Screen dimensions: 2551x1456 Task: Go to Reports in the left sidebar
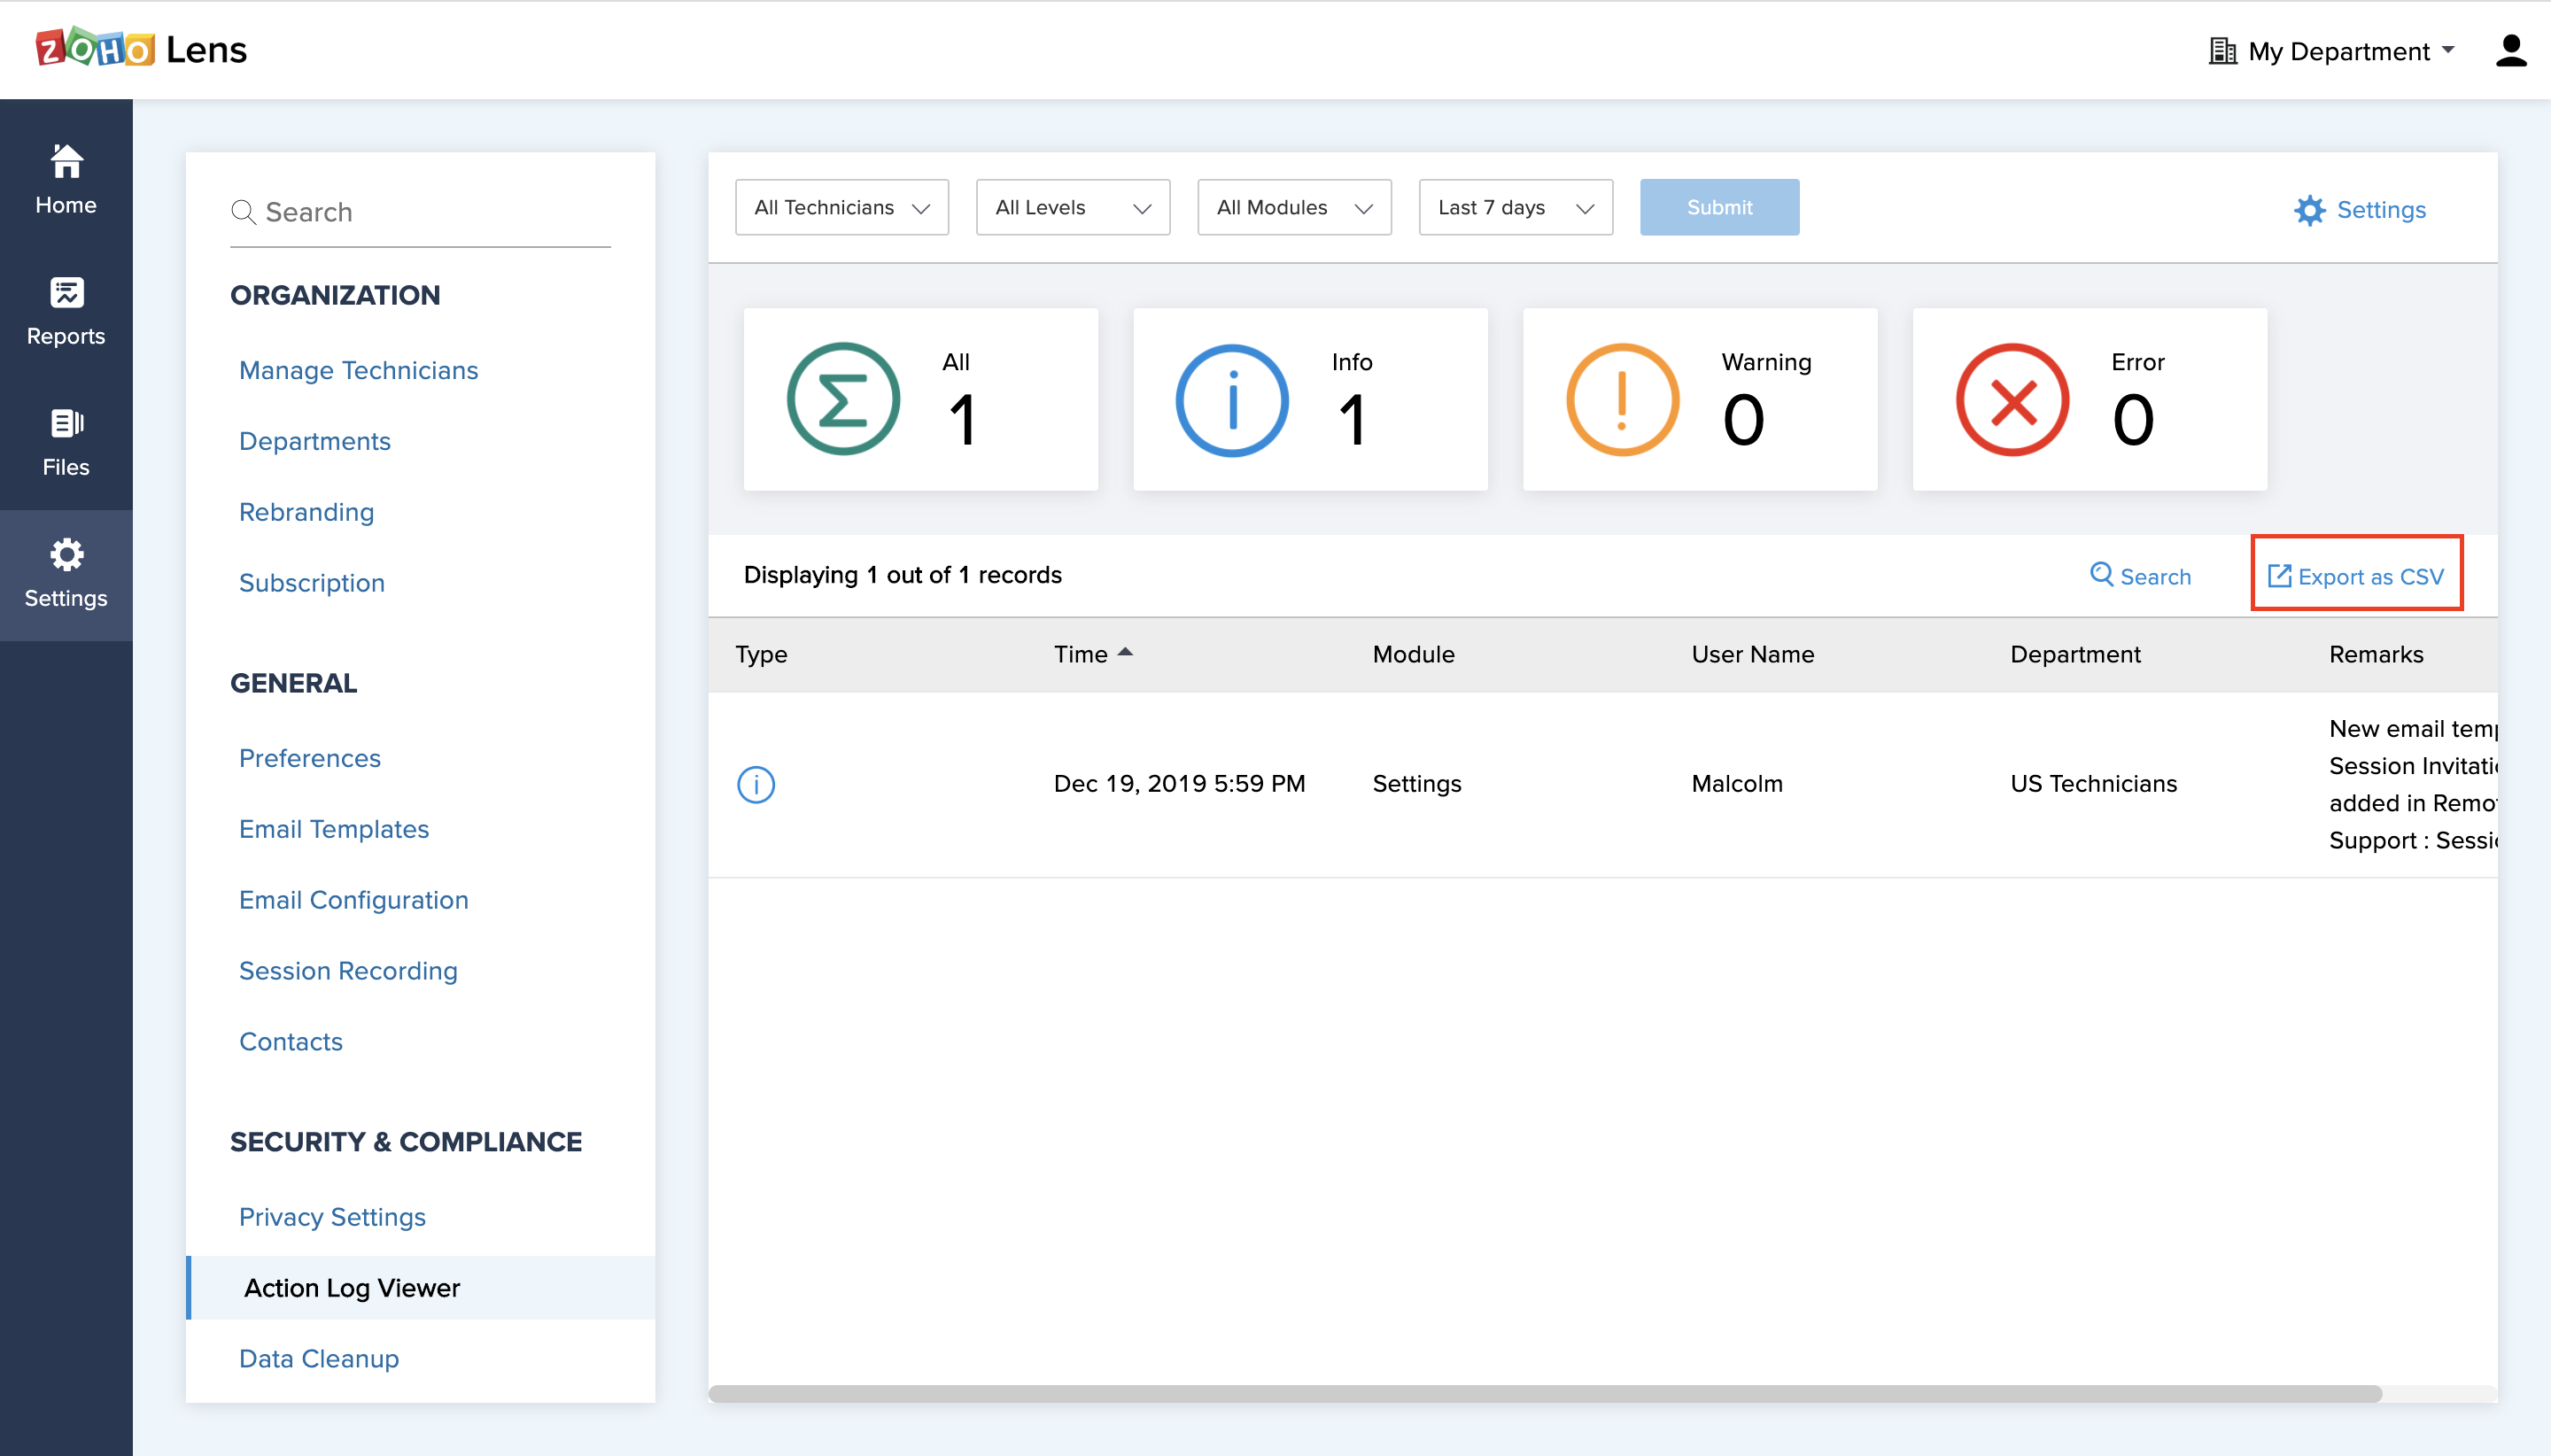[x=66, y=311]
